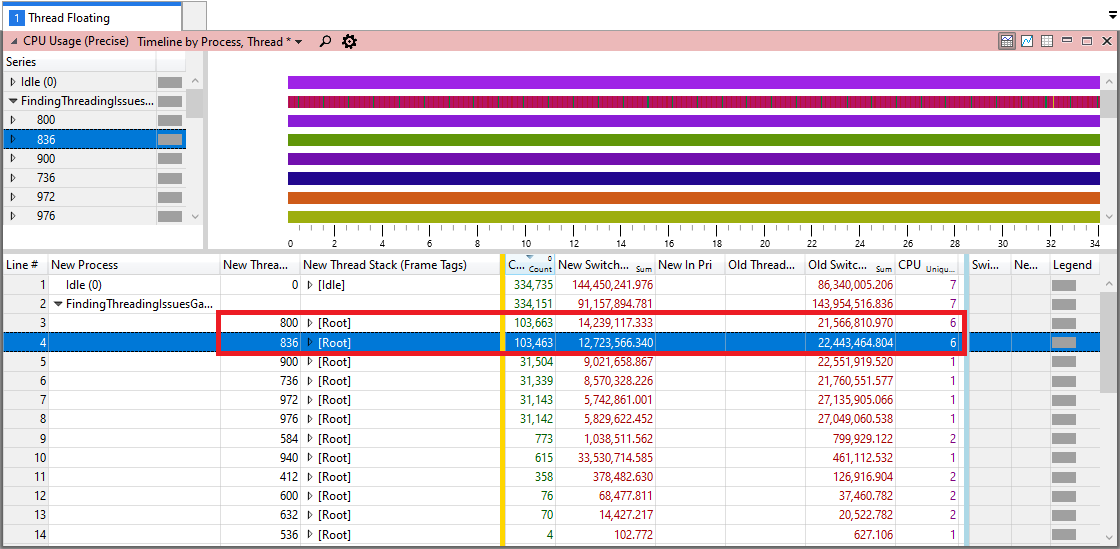Select thread id 536 in line 14
The height and width of the screenshot is (549, 1120).
point(288,534)
